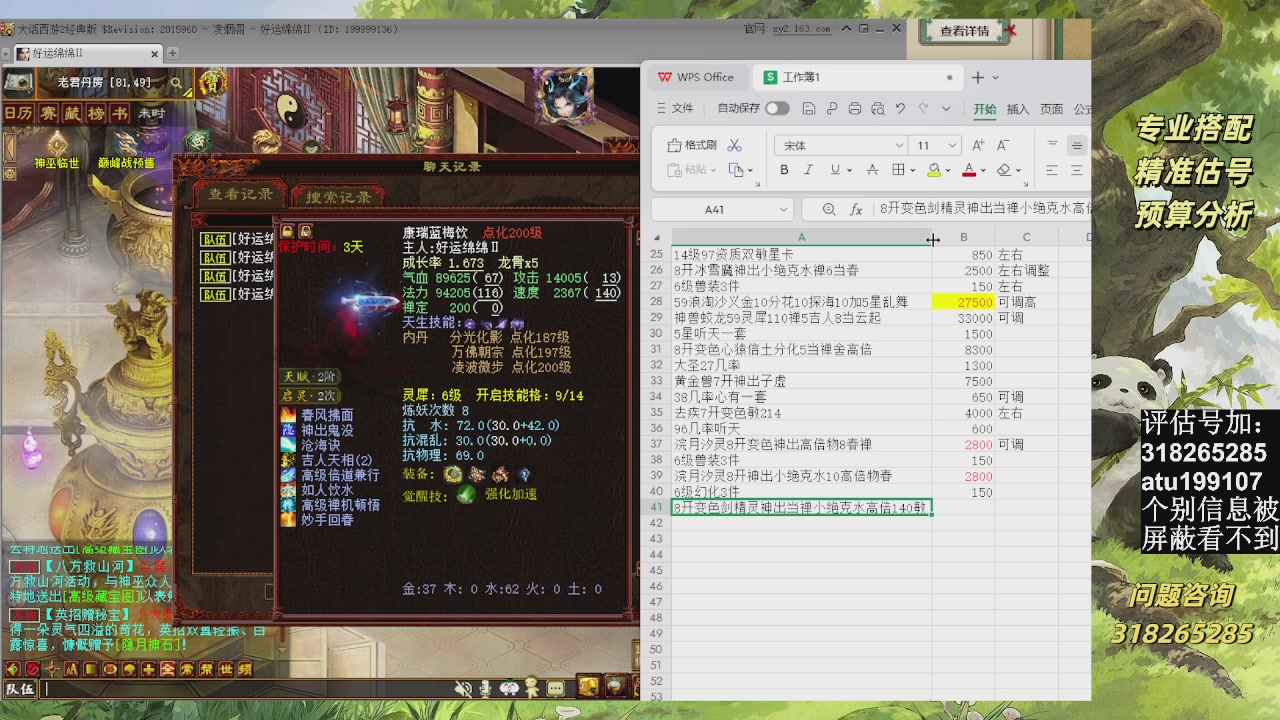Click the 日历 calendar button in game
Screen dimensions: 1280x720
tap(18, 113)
